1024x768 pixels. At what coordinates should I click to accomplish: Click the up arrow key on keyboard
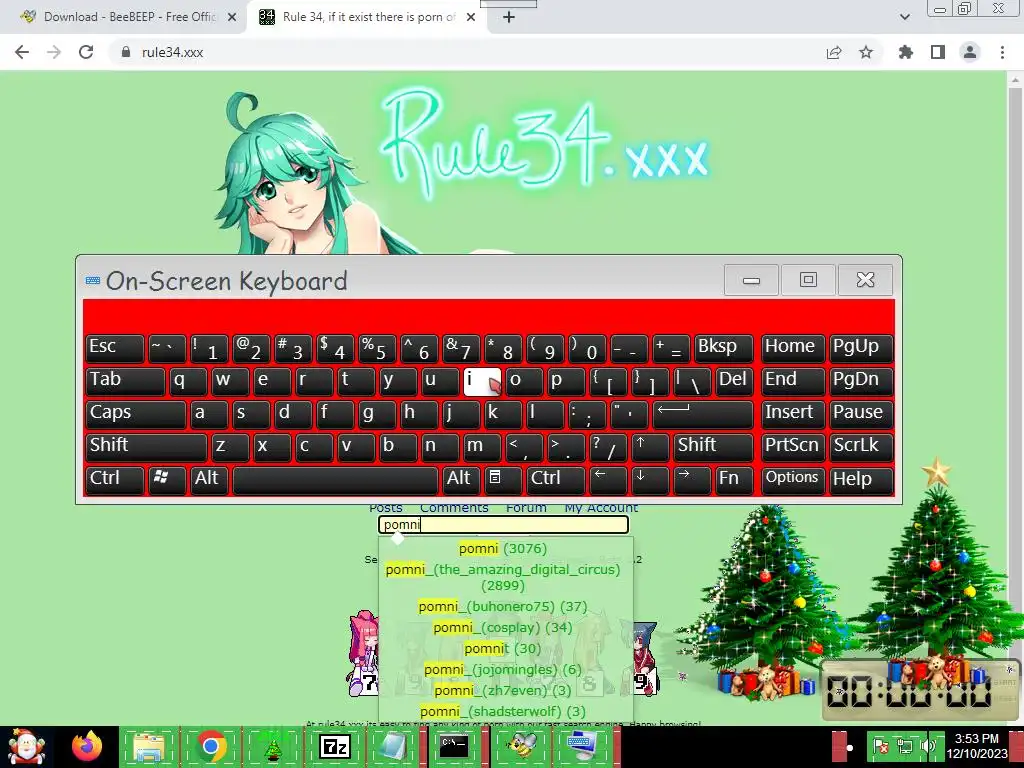[x=648, y=447]
